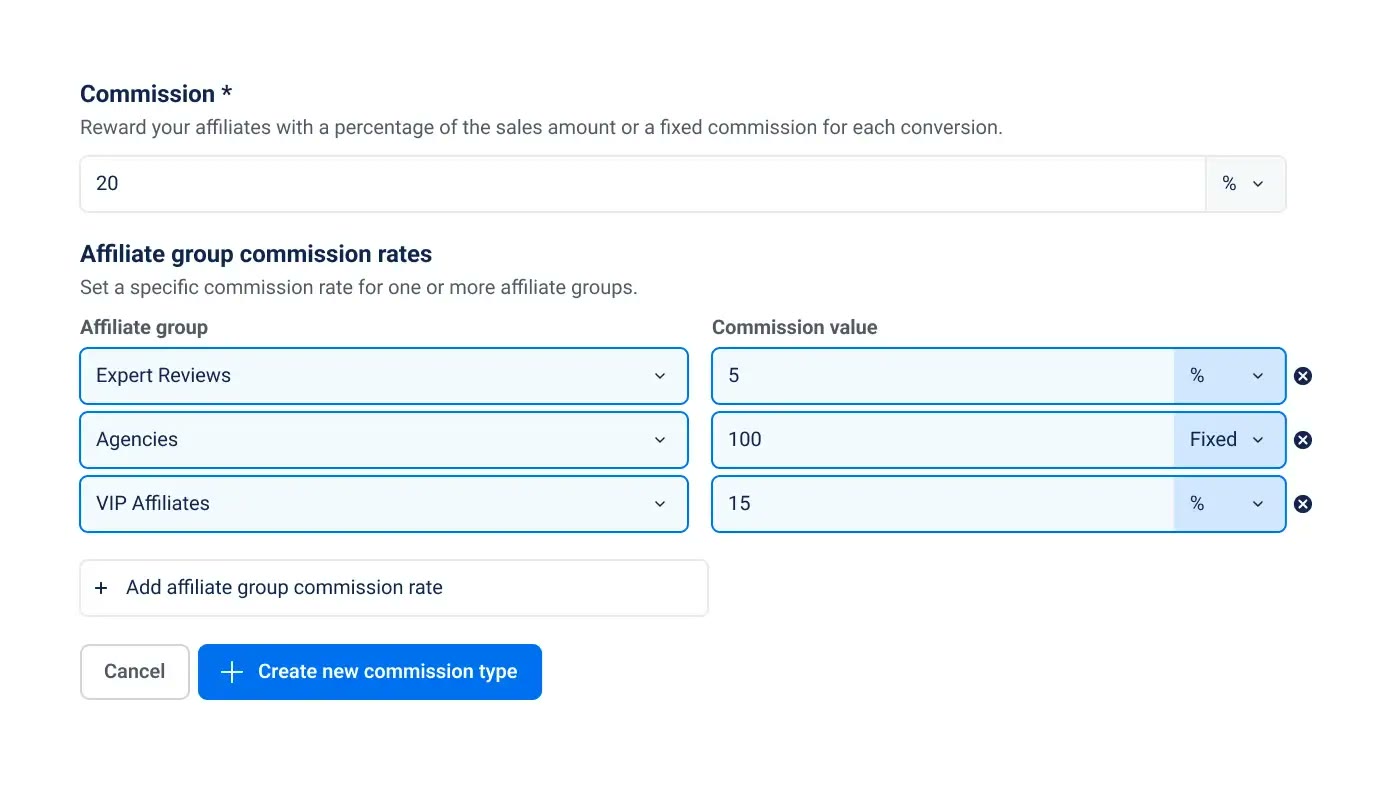
Task: Open Expert Reviews commission type selector
Action: [1229, 376]
